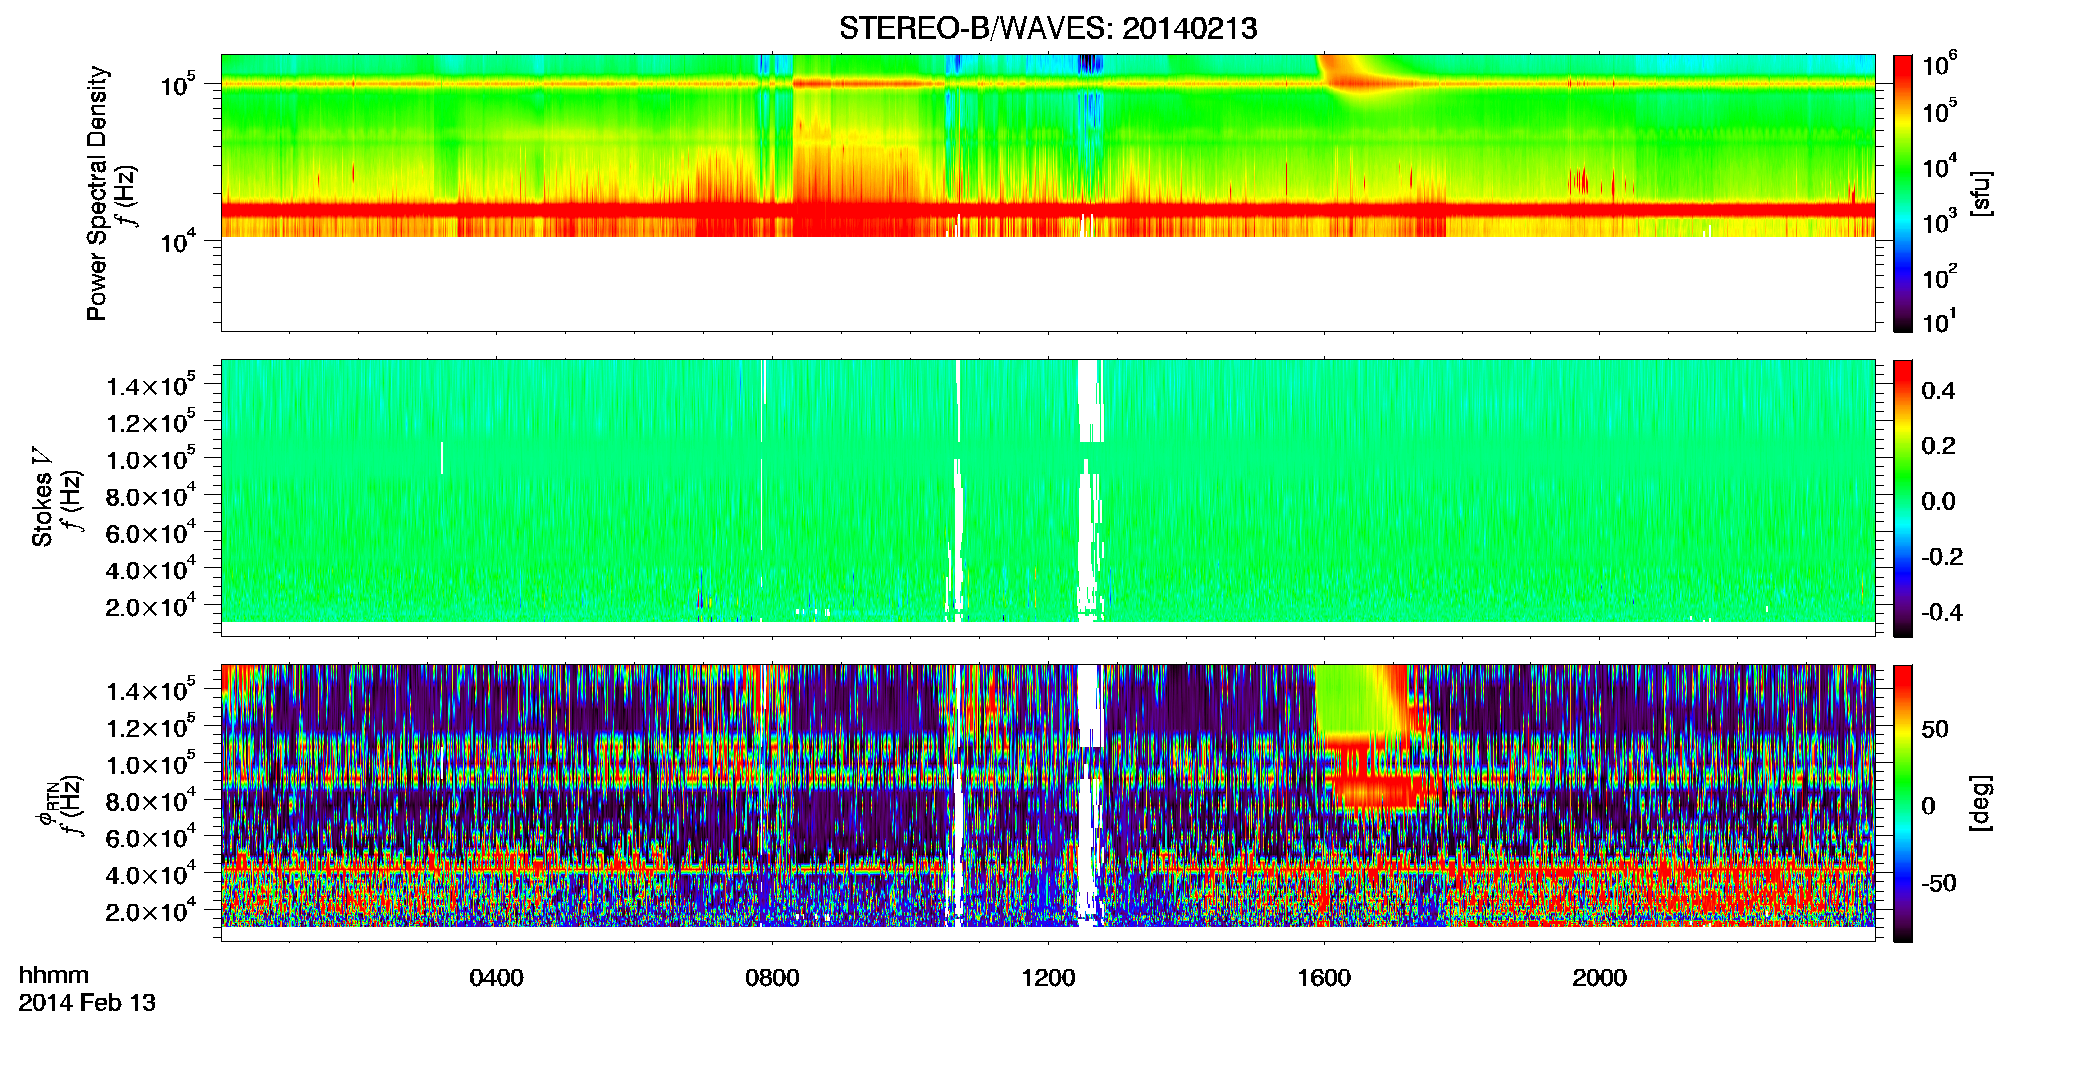This screenshot has height=1080, width=2096.
Task: Click the "2014 Feb 13" date label
Action: tap(87, 1003)
